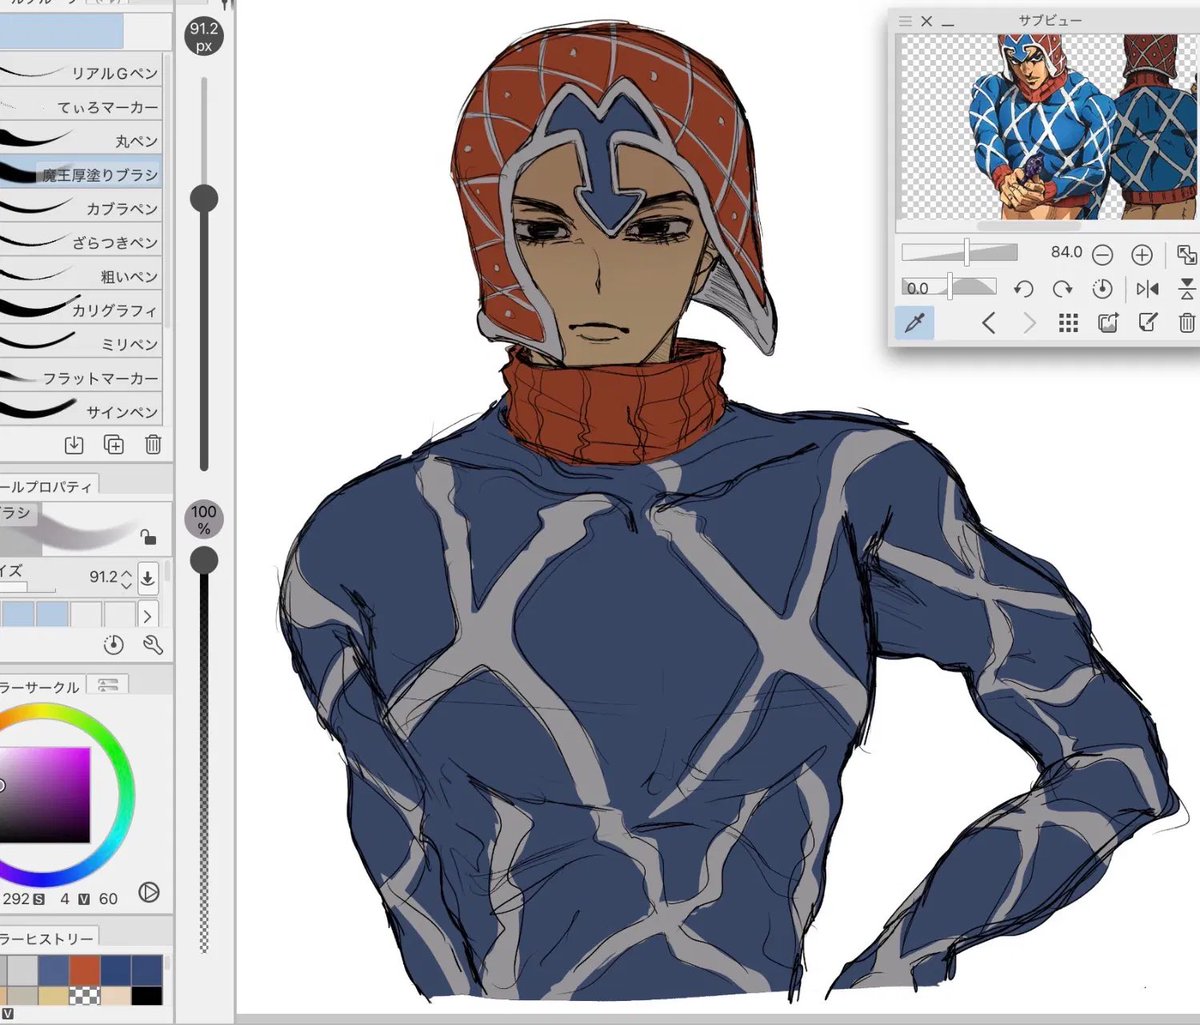Import a sub tool below the brush list
The image size is (1200, 1025).
(x=74, y=445)
